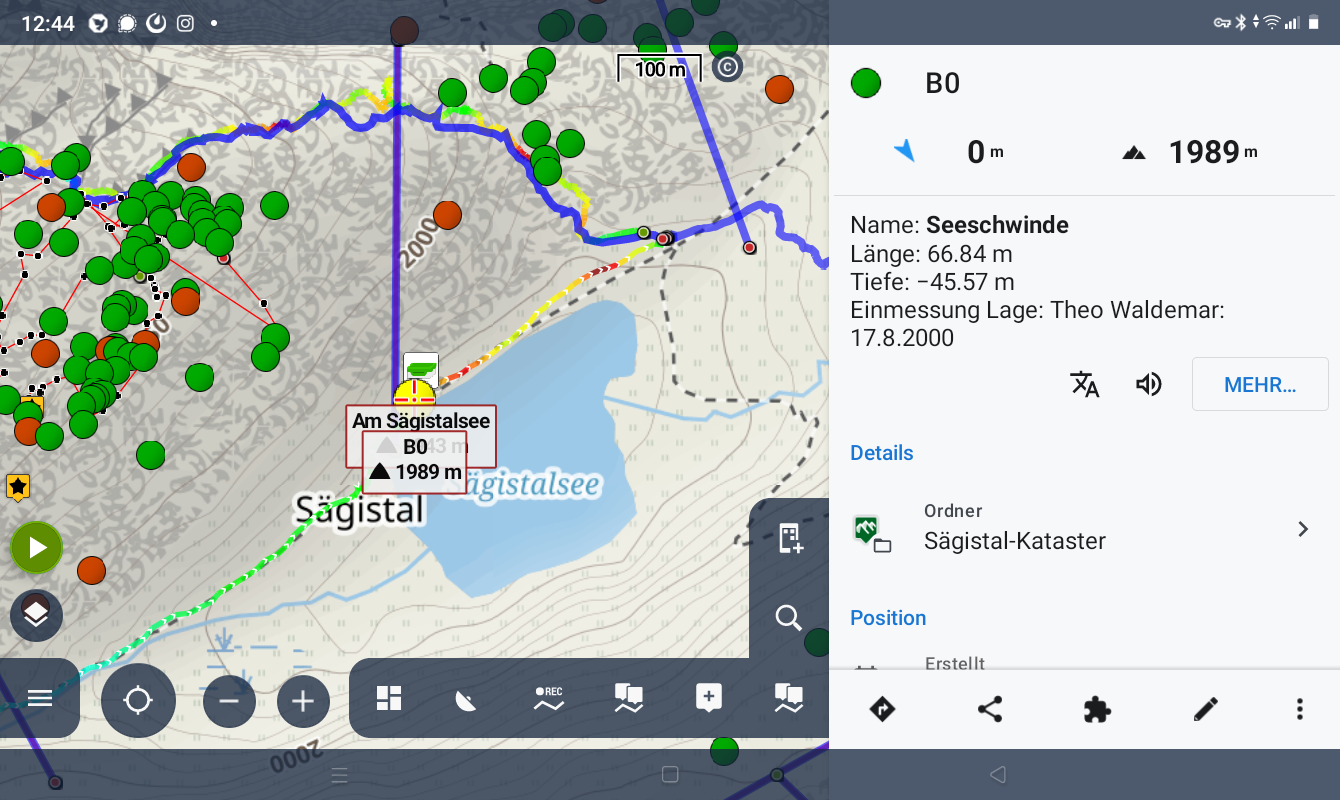Zoom in on the map
Image resolution: width=1340 pixels, height=800 pixels.
click(x=303, y=701)
